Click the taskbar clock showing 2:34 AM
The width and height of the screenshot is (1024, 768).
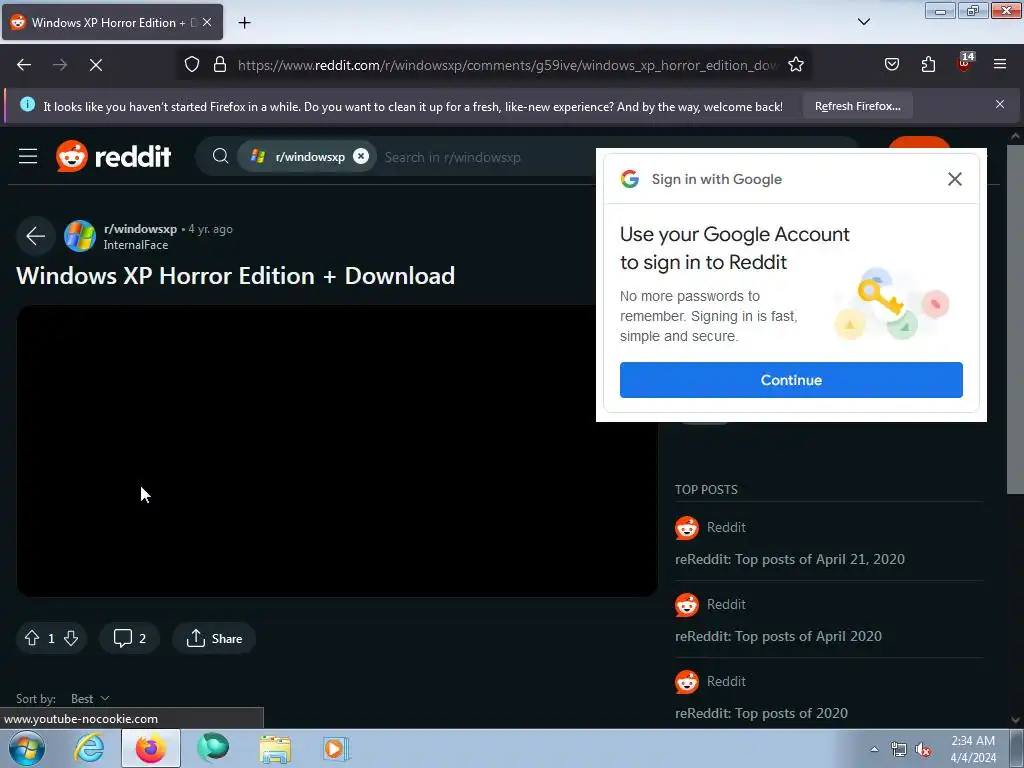pos(972,749)
